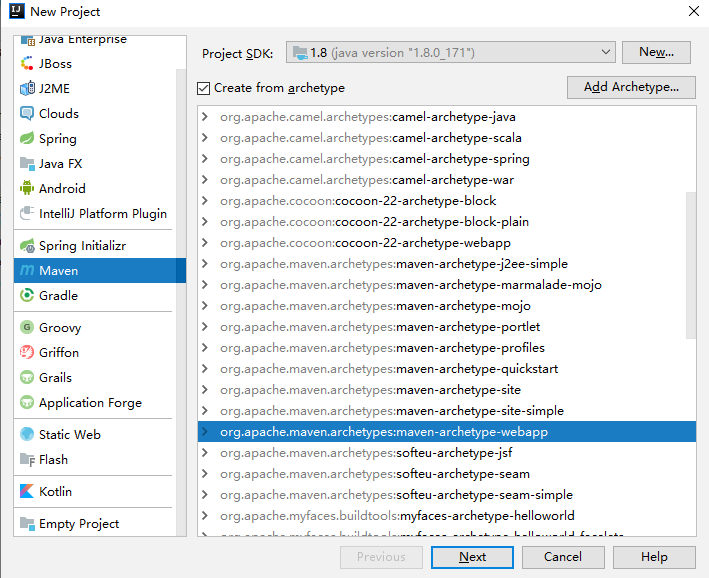
Task: Select Empty Project label
Action: pyautogui.click(x=79, y=524)
